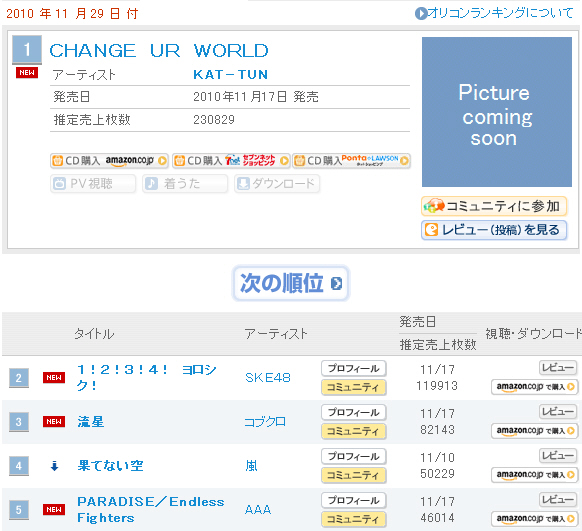Click the sales figure 230829
Viewport: 582px width, 531px height.
tap(214, 119)
